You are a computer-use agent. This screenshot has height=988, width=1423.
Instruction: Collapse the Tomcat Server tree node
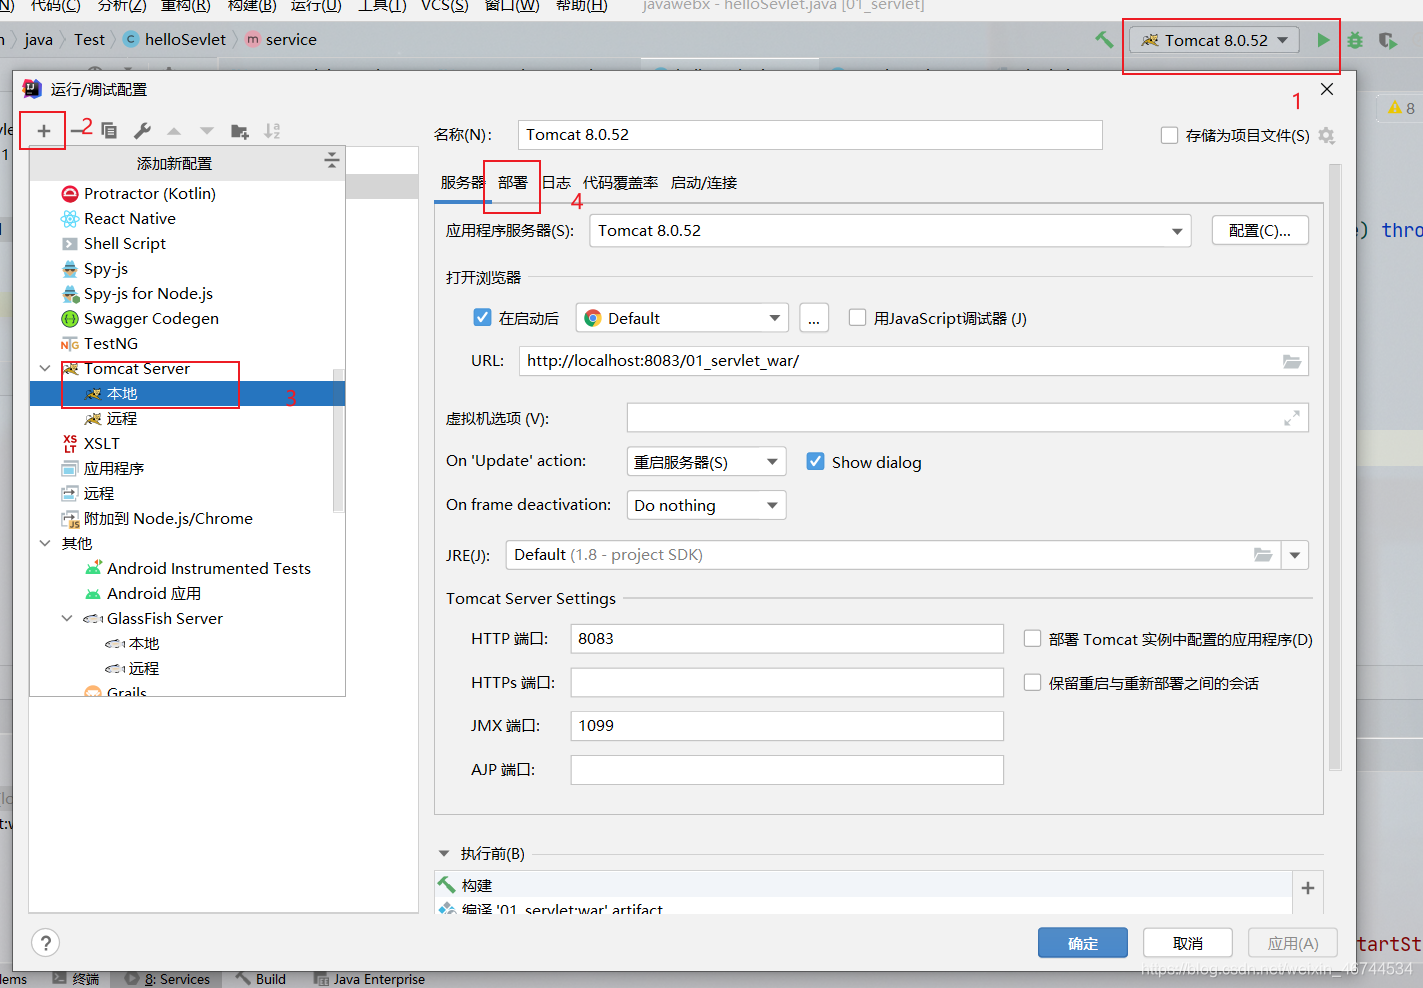pos(45,368)
